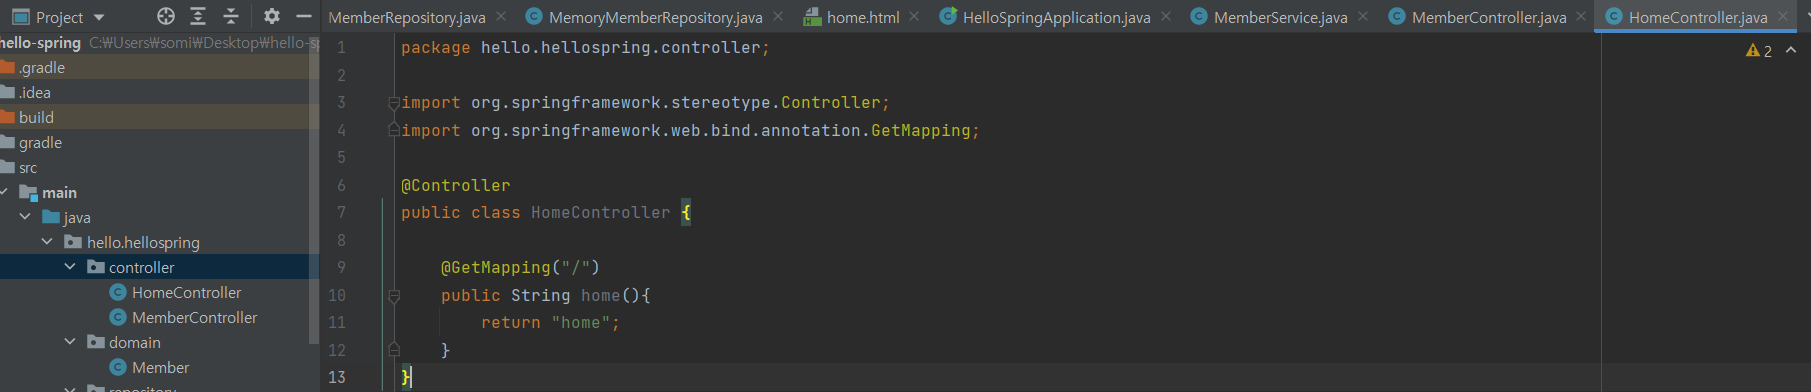Click the home.html file type icon
Screen dimensions: 1811x392
tap(812, 17)
